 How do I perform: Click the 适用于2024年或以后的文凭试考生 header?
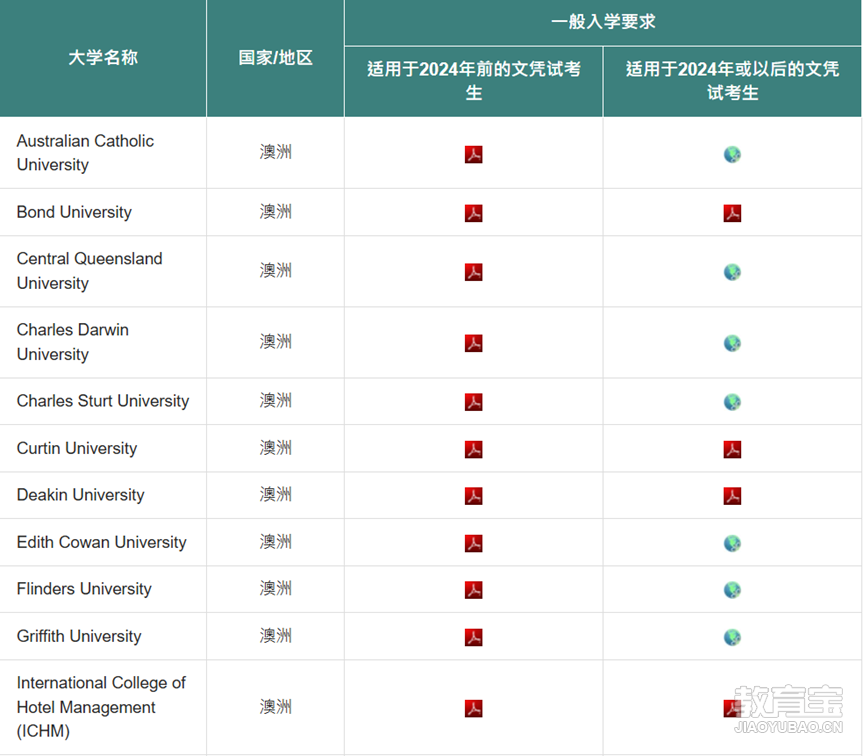732,81
